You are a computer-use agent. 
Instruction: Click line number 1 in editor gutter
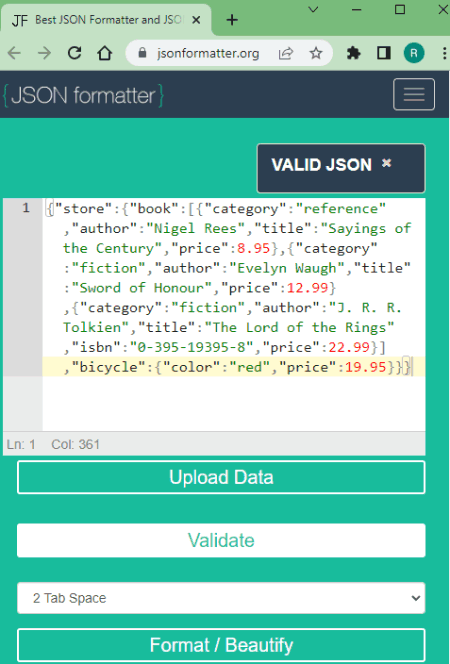pyautogui.click(x=26, y=208)
